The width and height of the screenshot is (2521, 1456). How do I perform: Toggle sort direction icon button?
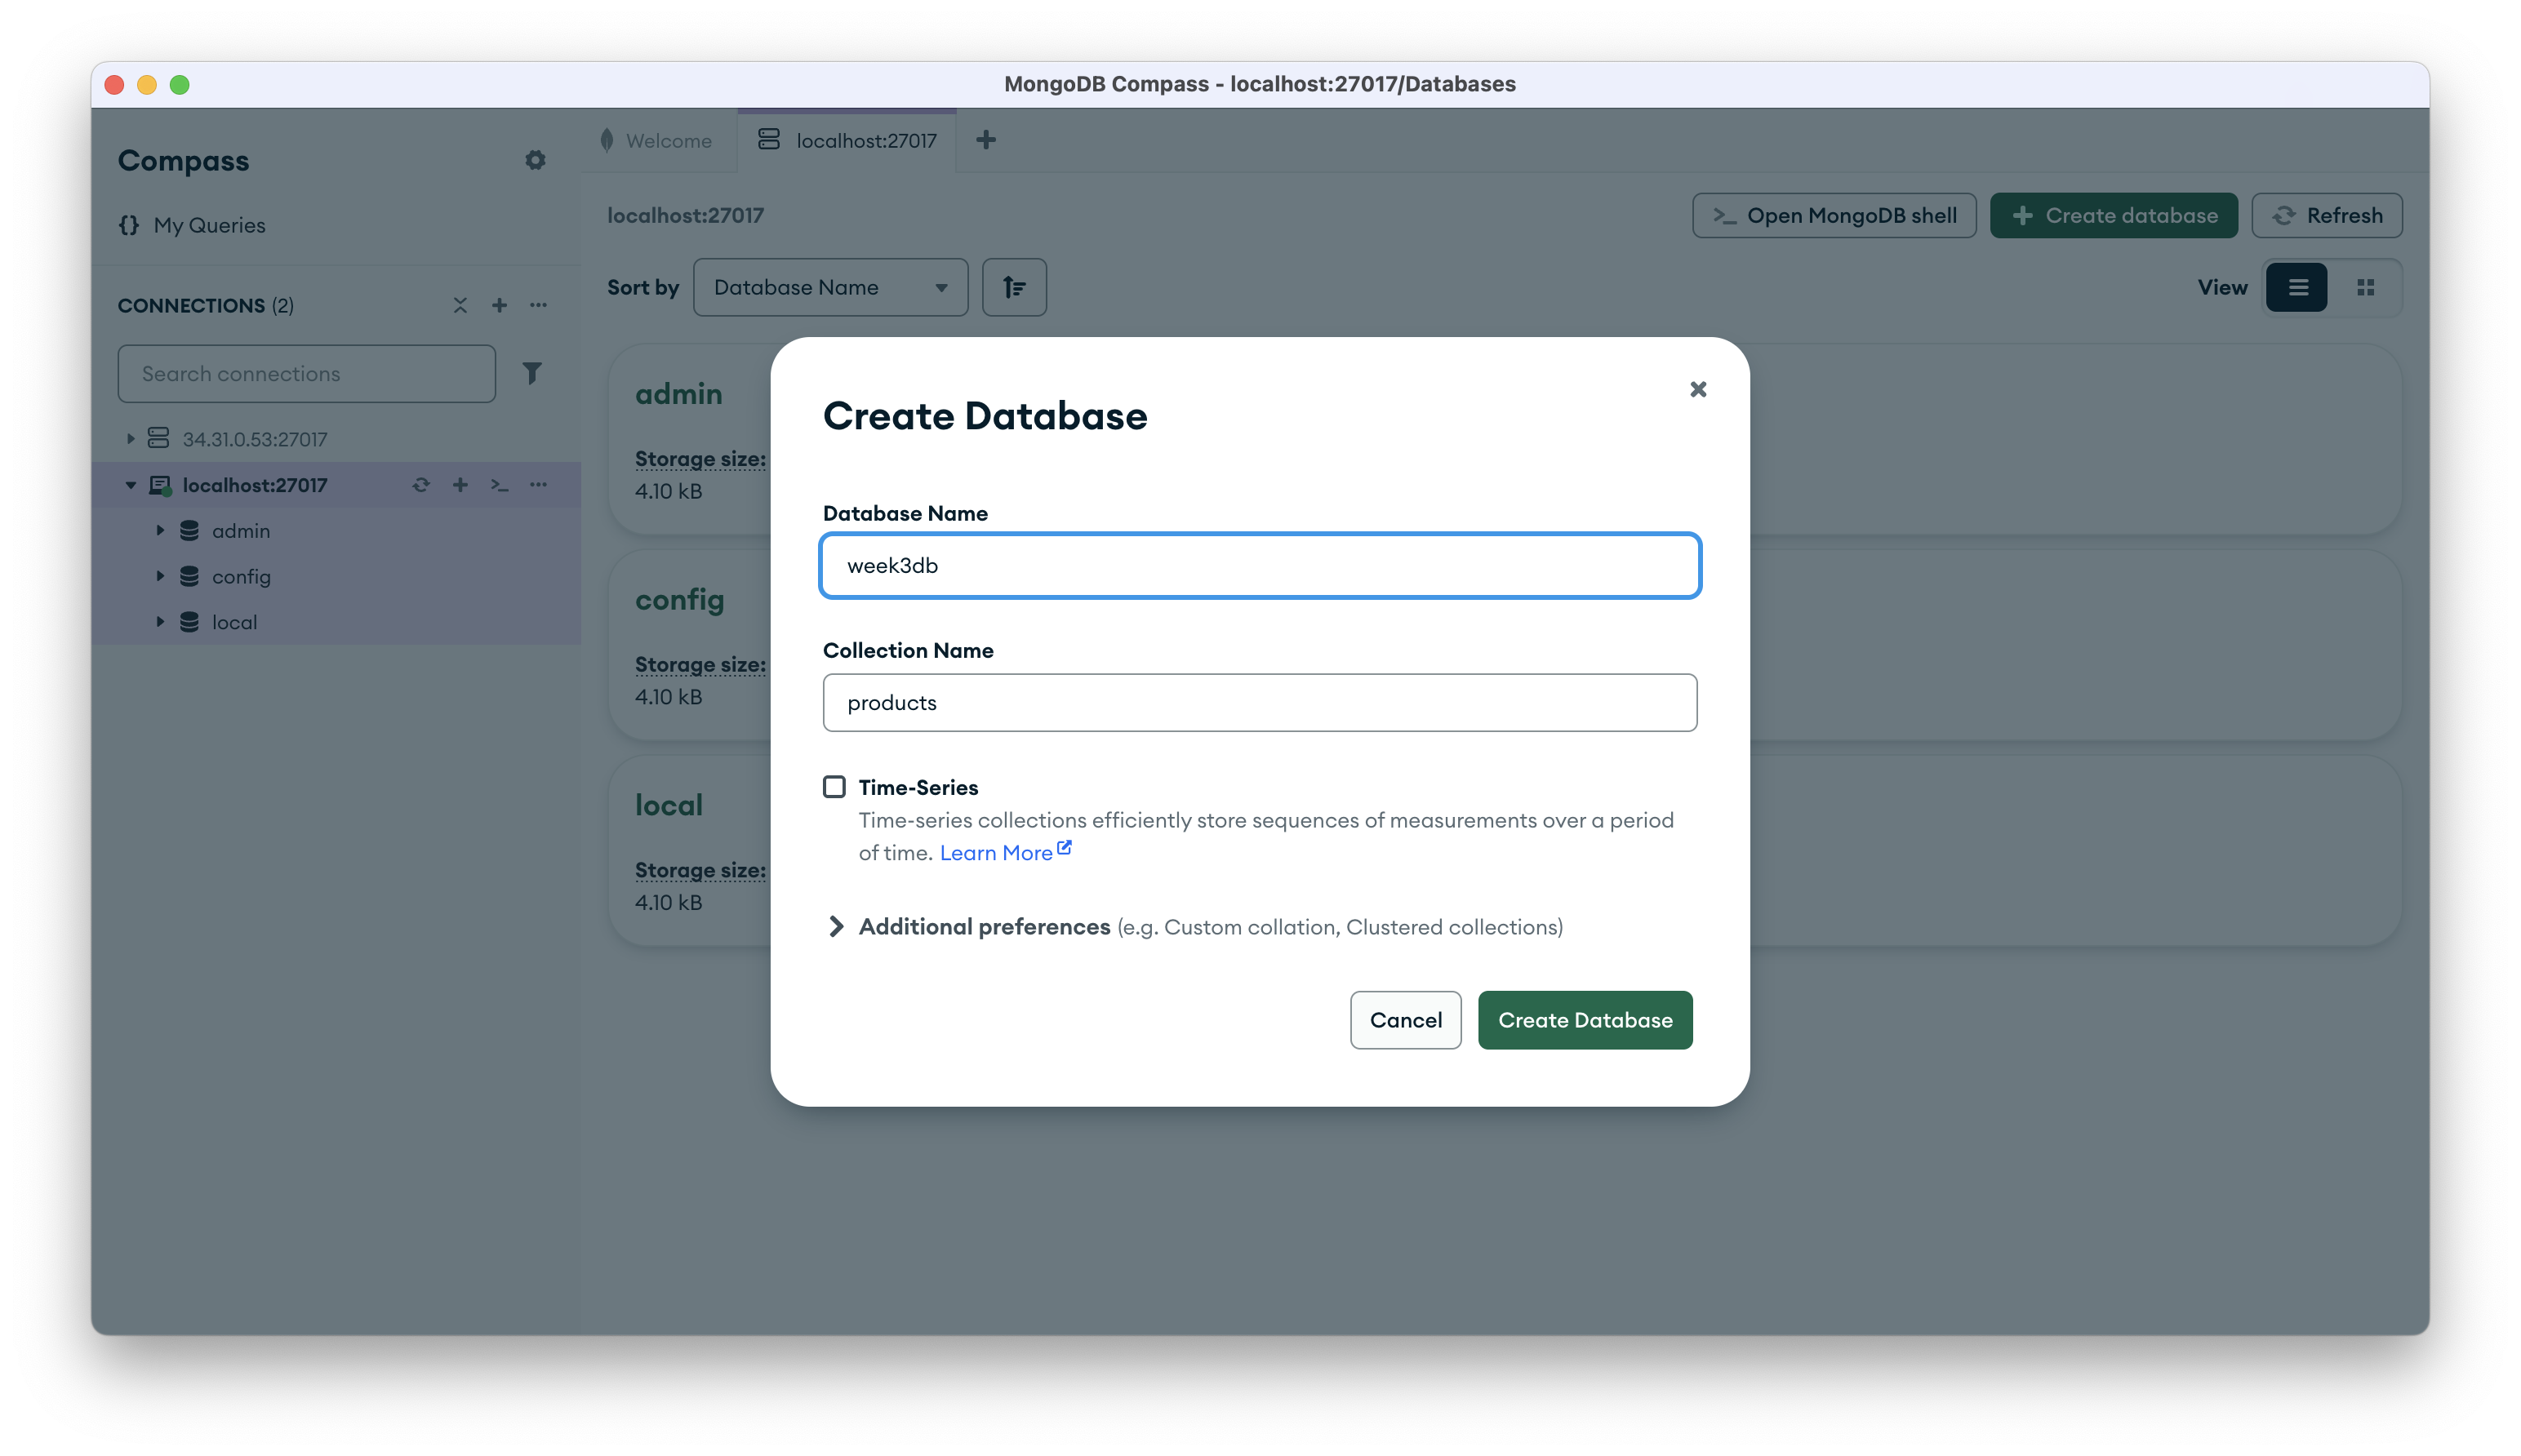tap(1014, 287)
